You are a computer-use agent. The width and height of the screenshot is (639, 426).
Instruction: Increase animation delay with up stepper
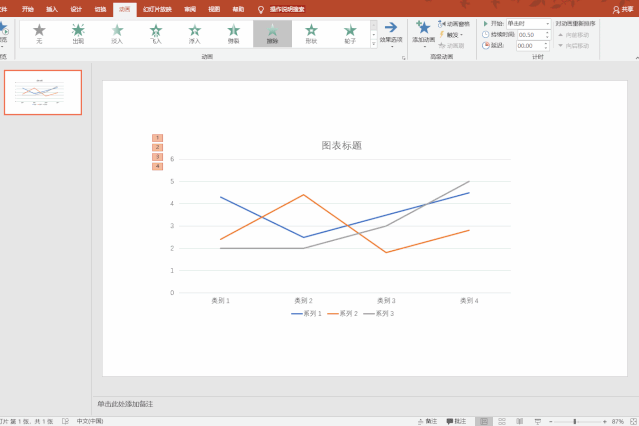tap(546, 44)
